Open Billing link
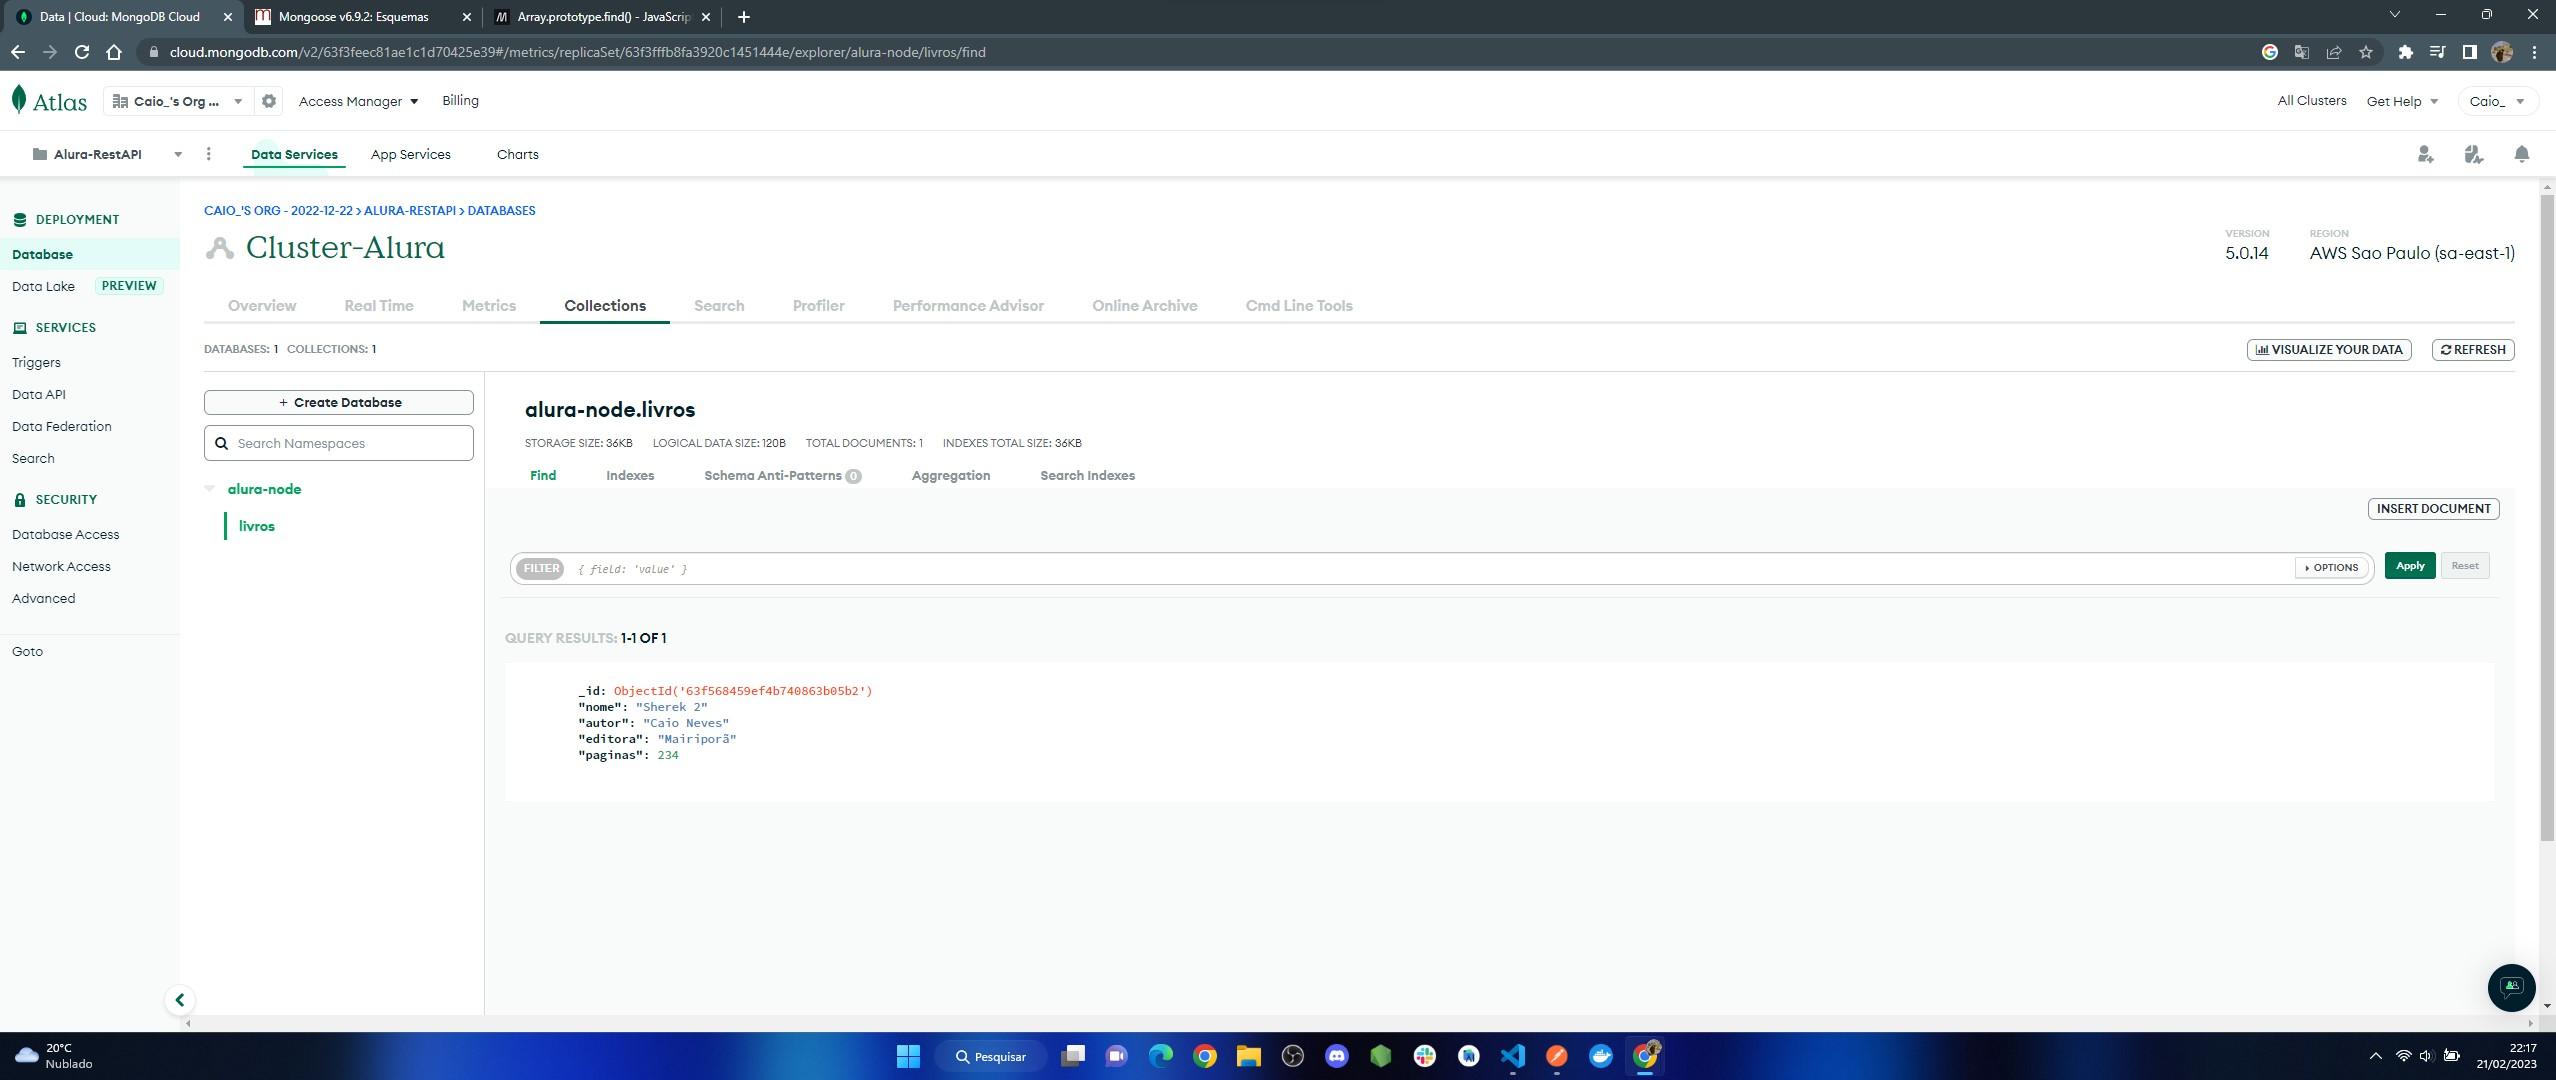The width and height of the screenshot is (2556, 1080). click(x=460, y=101)
